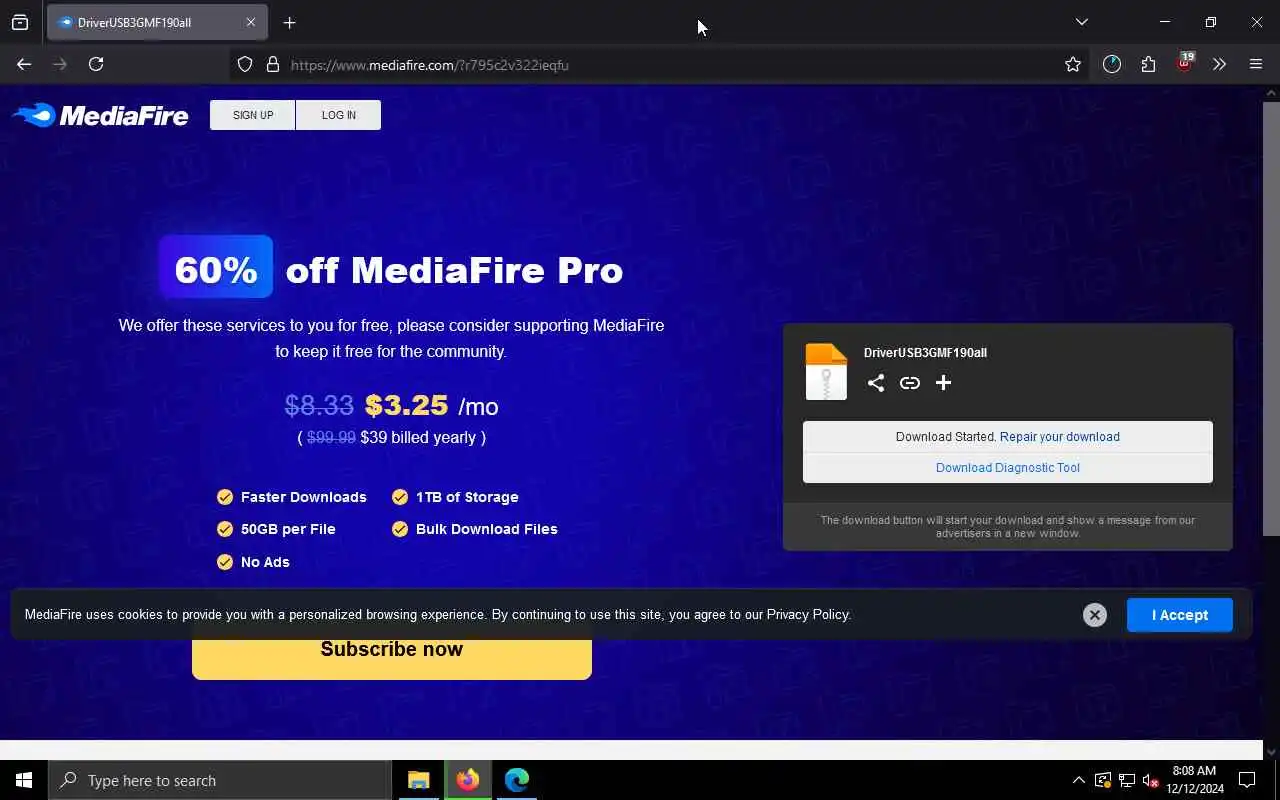Click the 'Bulk Download Files' feature text
The height and width of the screenshot is (800, 1280).
pos(487,529)
